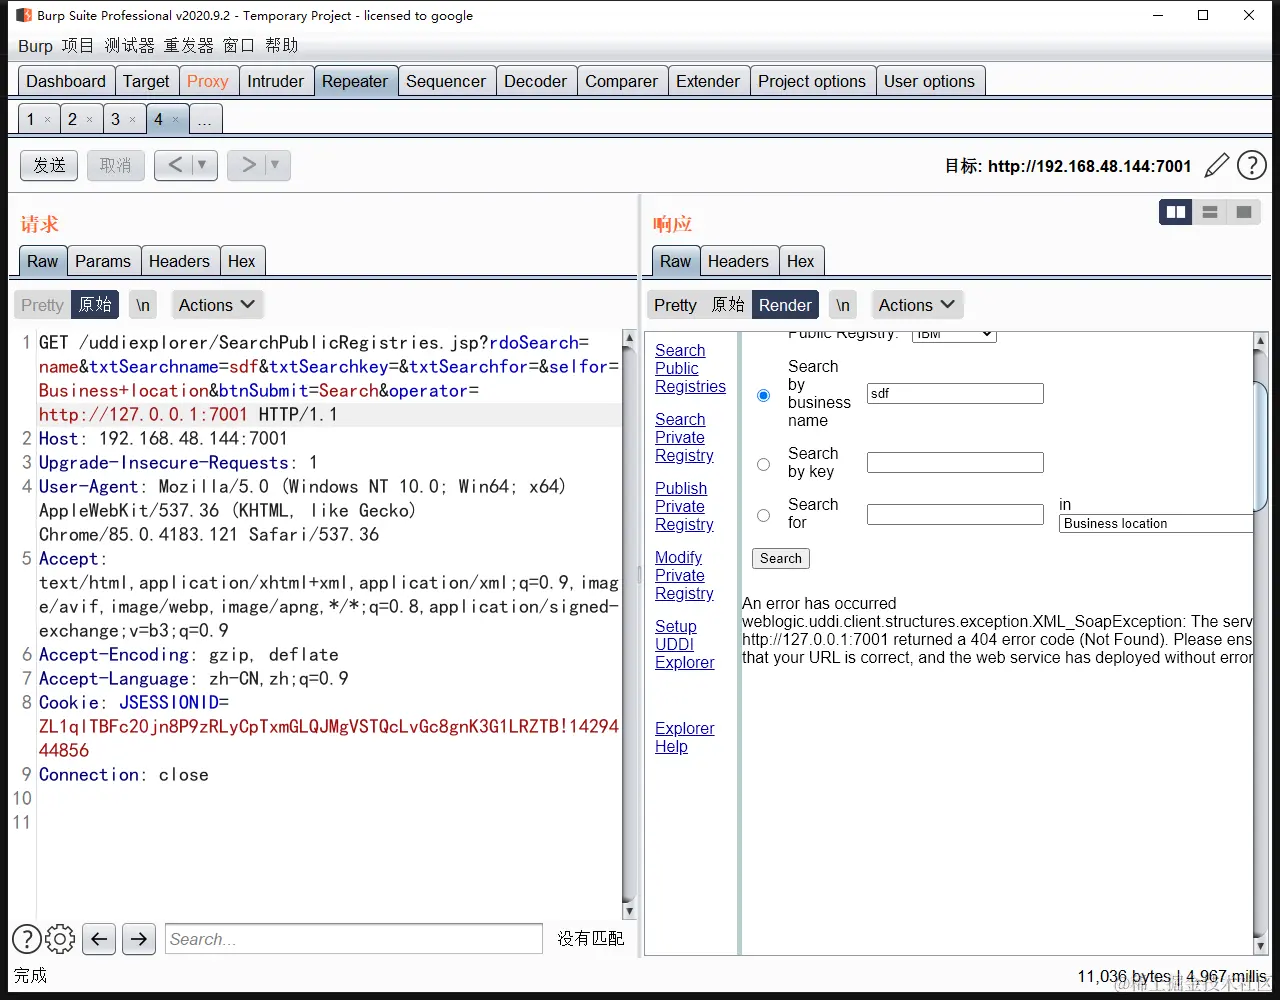This screenshot has height=1000, width=1280.
Task: Select top-bottom split layout icon
Action: [1210, 212]
